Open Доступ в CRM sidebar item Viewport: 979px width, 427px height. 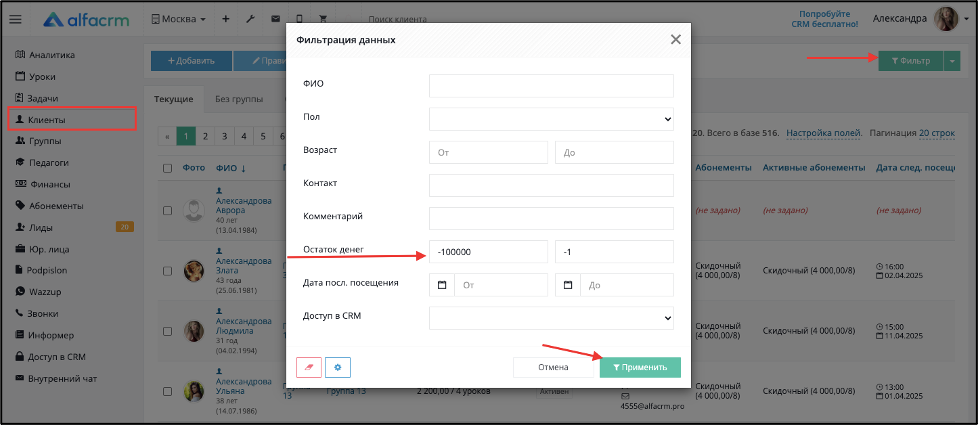(x=50, y=357)
